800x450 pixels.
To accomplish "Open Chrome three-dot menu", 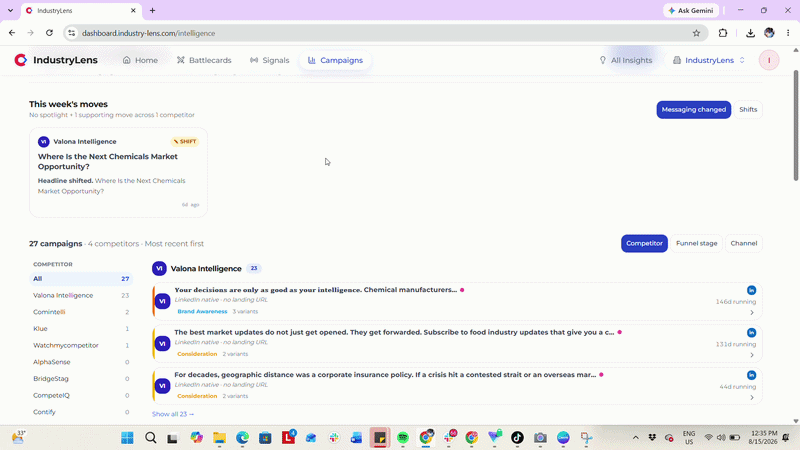I will (788, 33).
